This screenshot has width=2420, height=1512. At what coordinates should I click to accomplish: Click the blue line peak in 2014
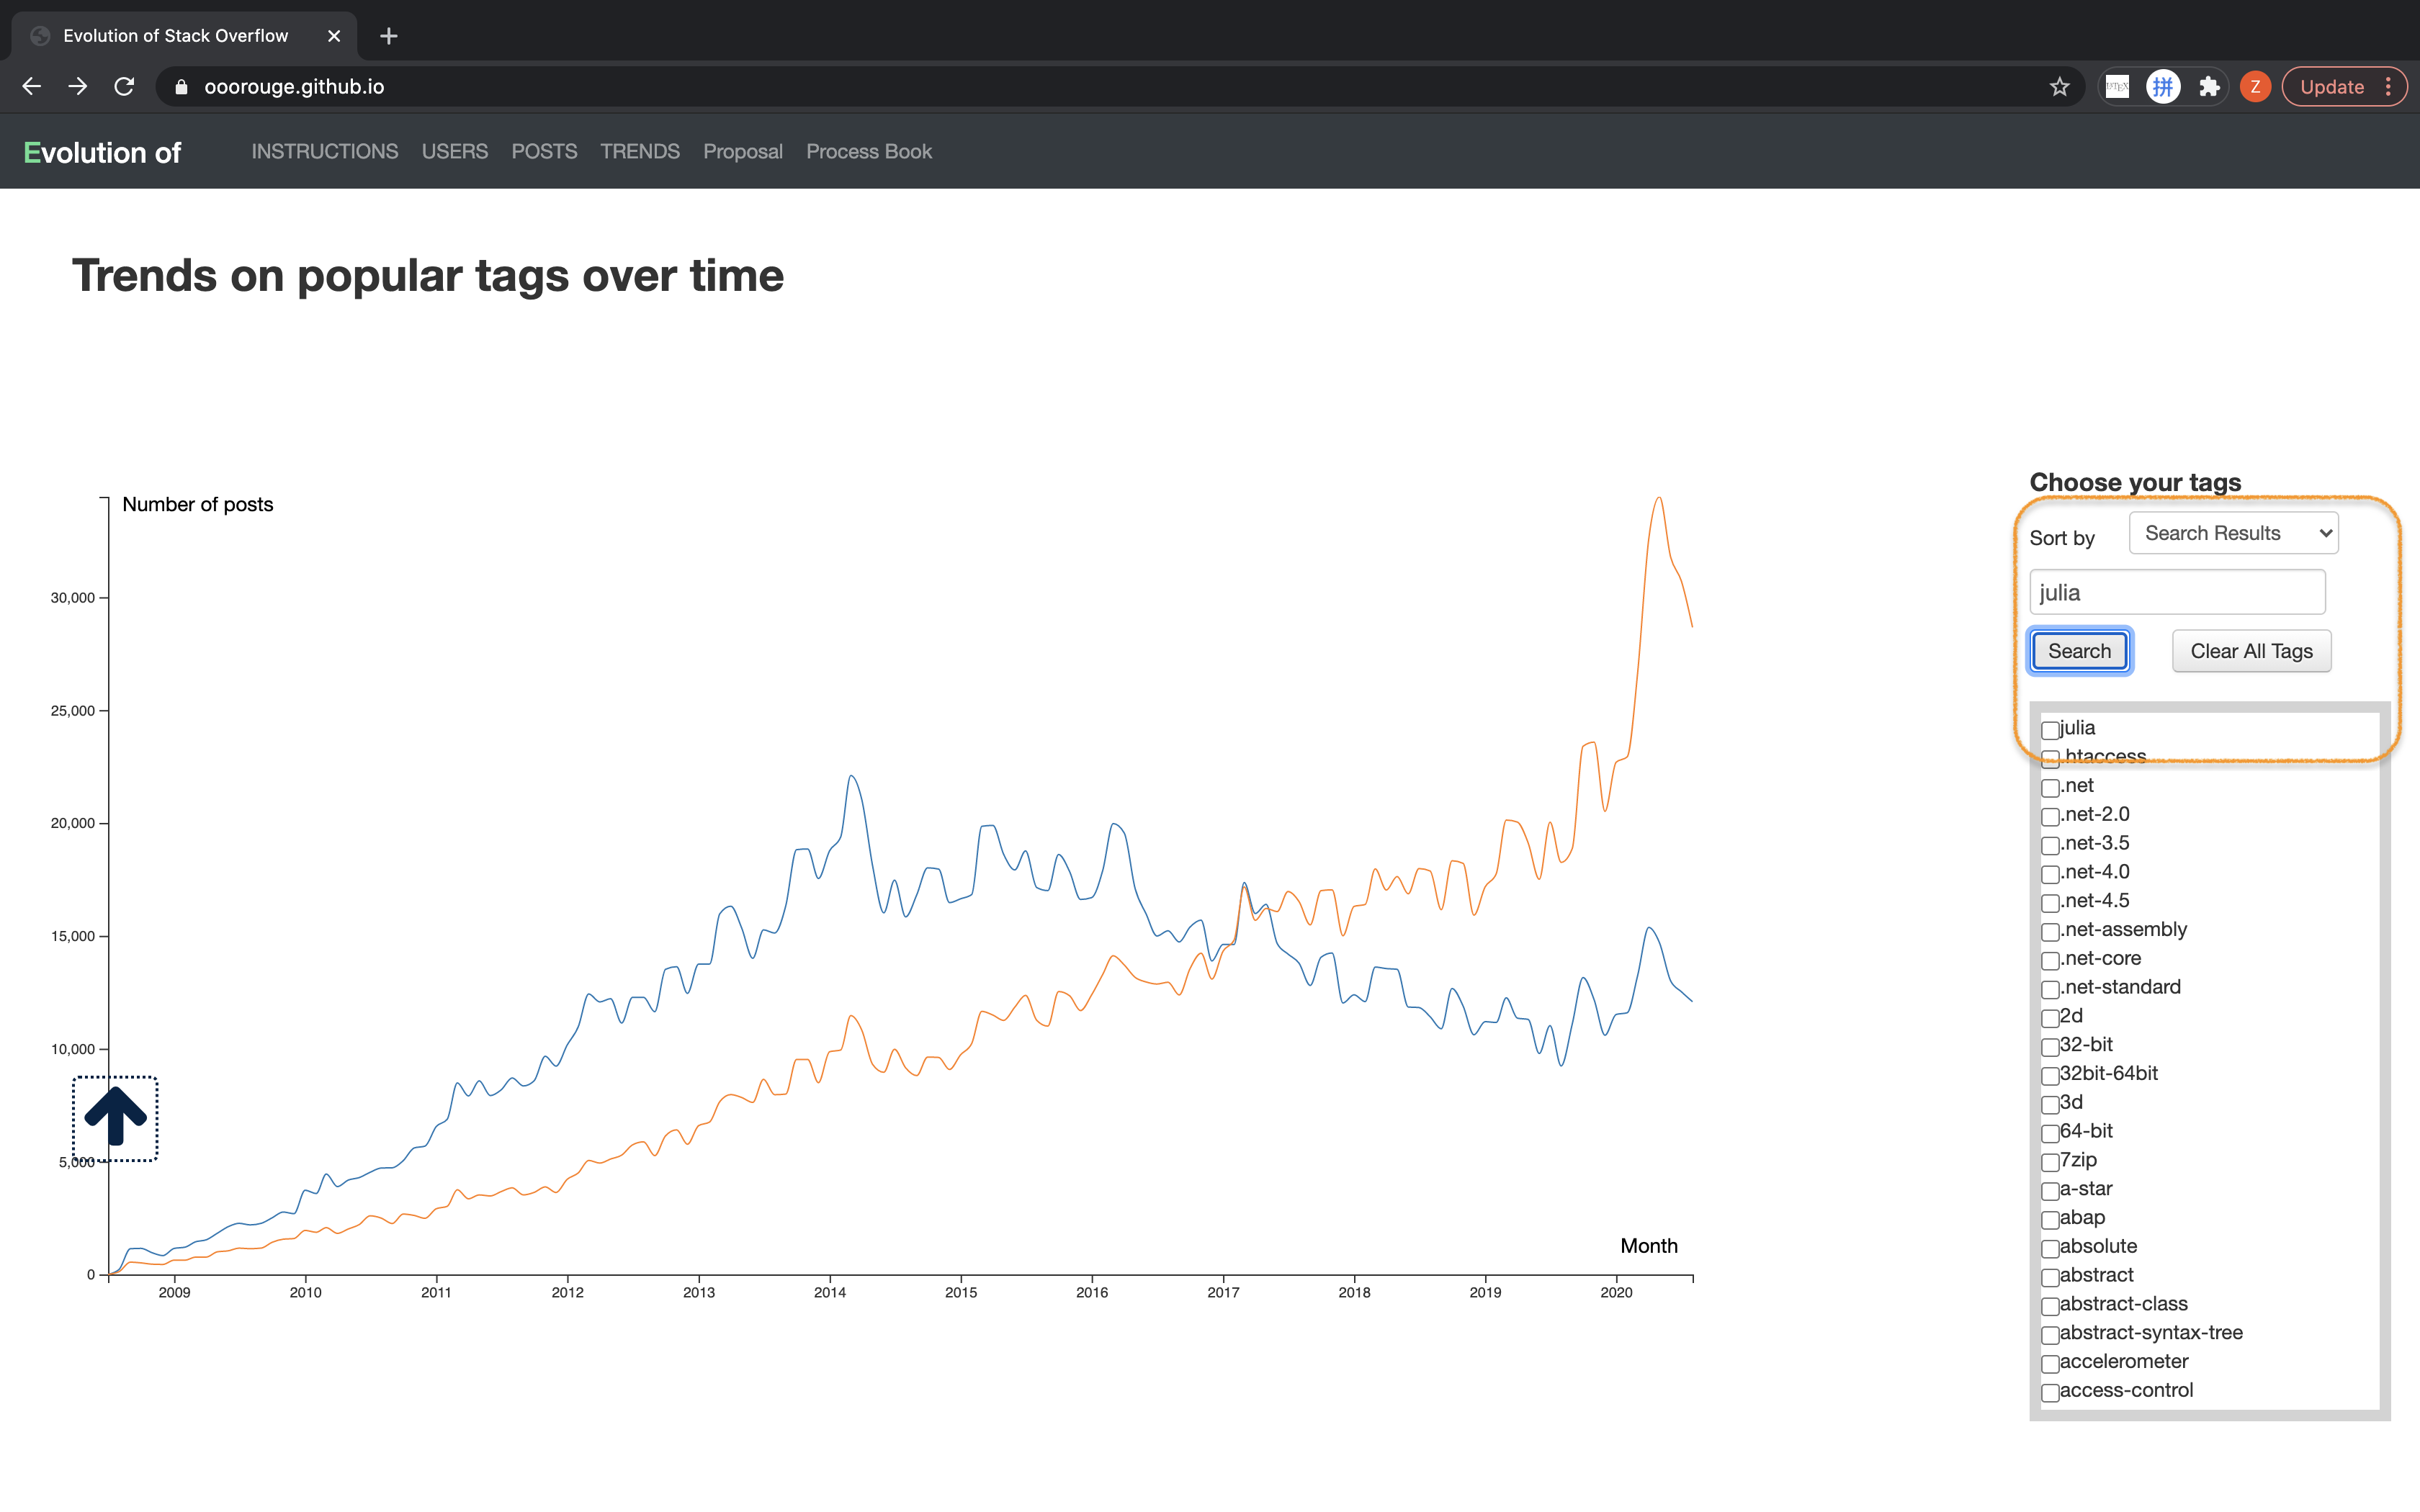[851, 776]
